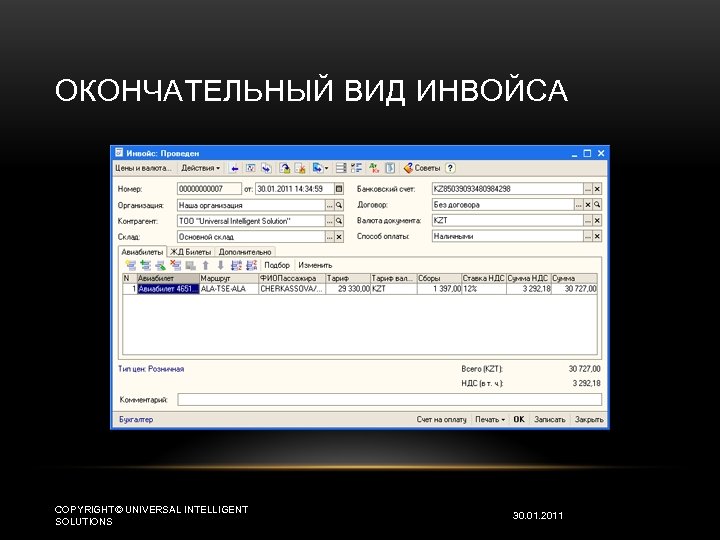Viewport: 720px width, 540px height.
Task: Open selection for Организация field ellipsis
Action: [330, 205]
